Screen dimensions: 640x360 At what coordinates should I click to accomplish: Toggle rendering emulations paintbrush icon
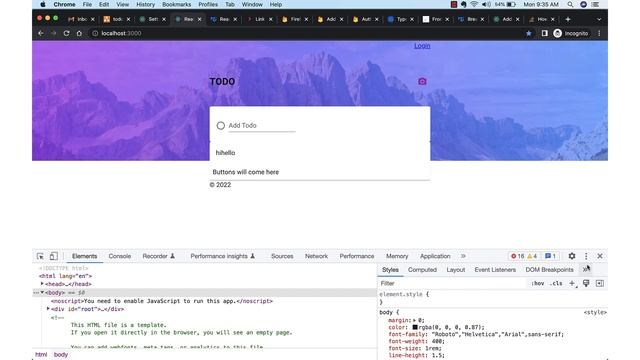pos(586,283)
